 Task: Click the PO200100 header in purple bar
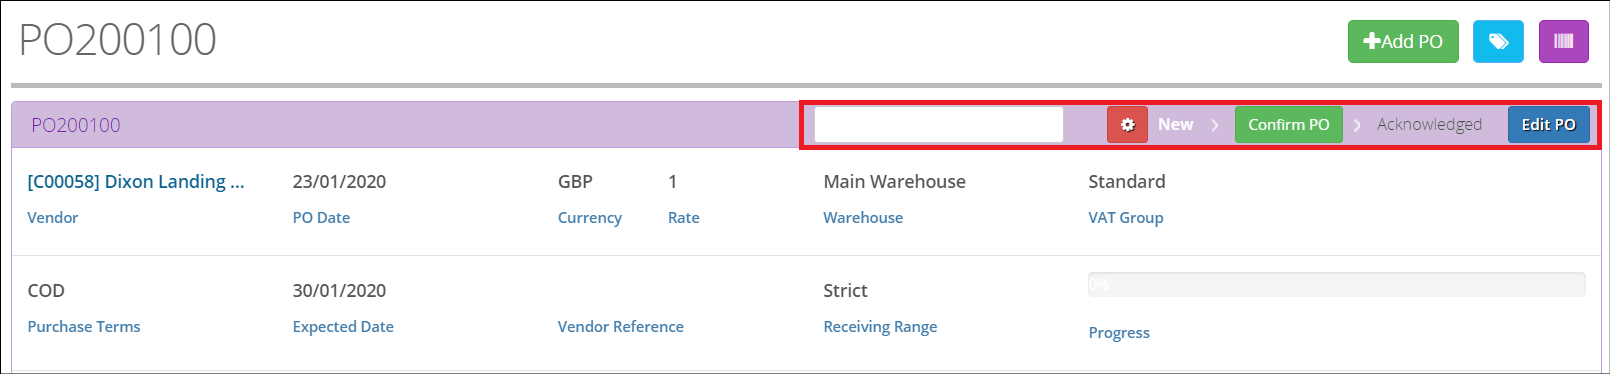click(x=76, y=125)
